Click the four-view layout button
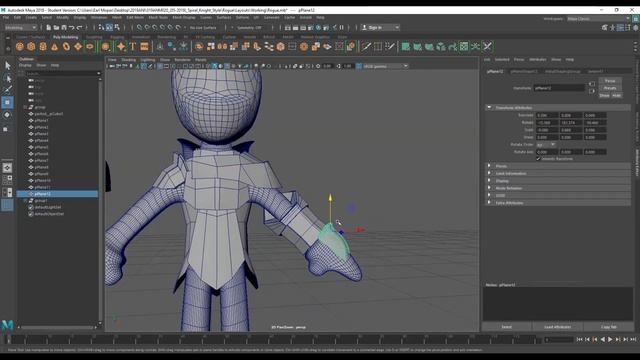Screen dimensions: 640x360 (x=7, y=180)
